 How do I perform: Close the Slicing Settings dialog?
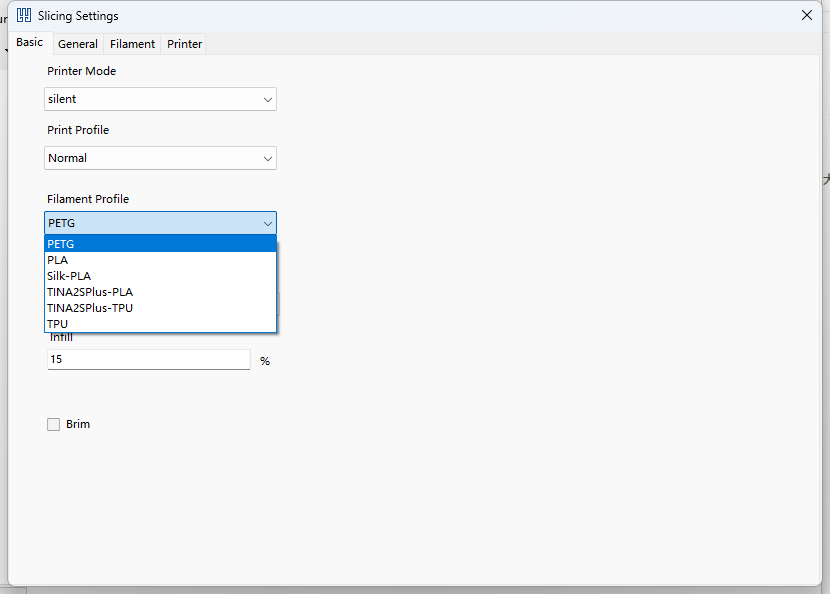(807, 15)
